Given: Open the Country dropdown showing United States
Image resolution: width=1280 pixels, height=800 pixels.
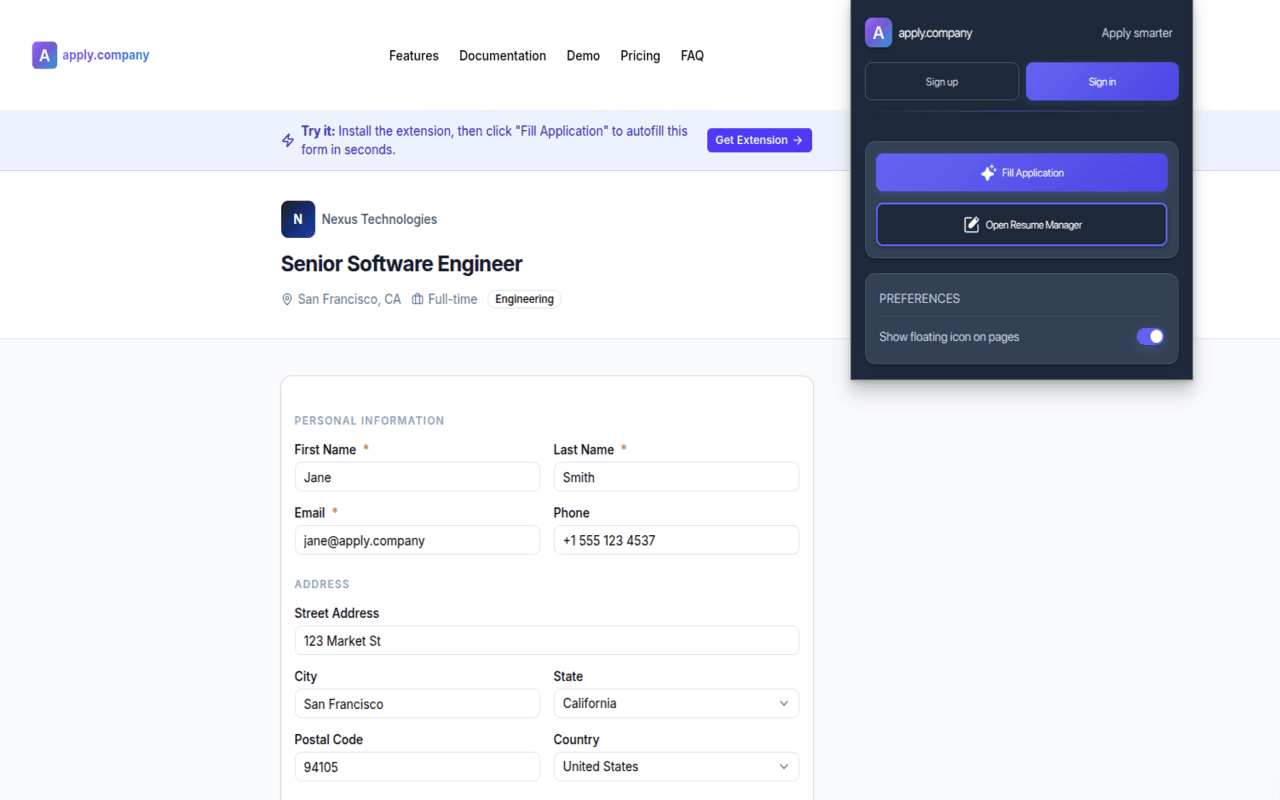Looking at the screenshot, I should click(676, 766).
